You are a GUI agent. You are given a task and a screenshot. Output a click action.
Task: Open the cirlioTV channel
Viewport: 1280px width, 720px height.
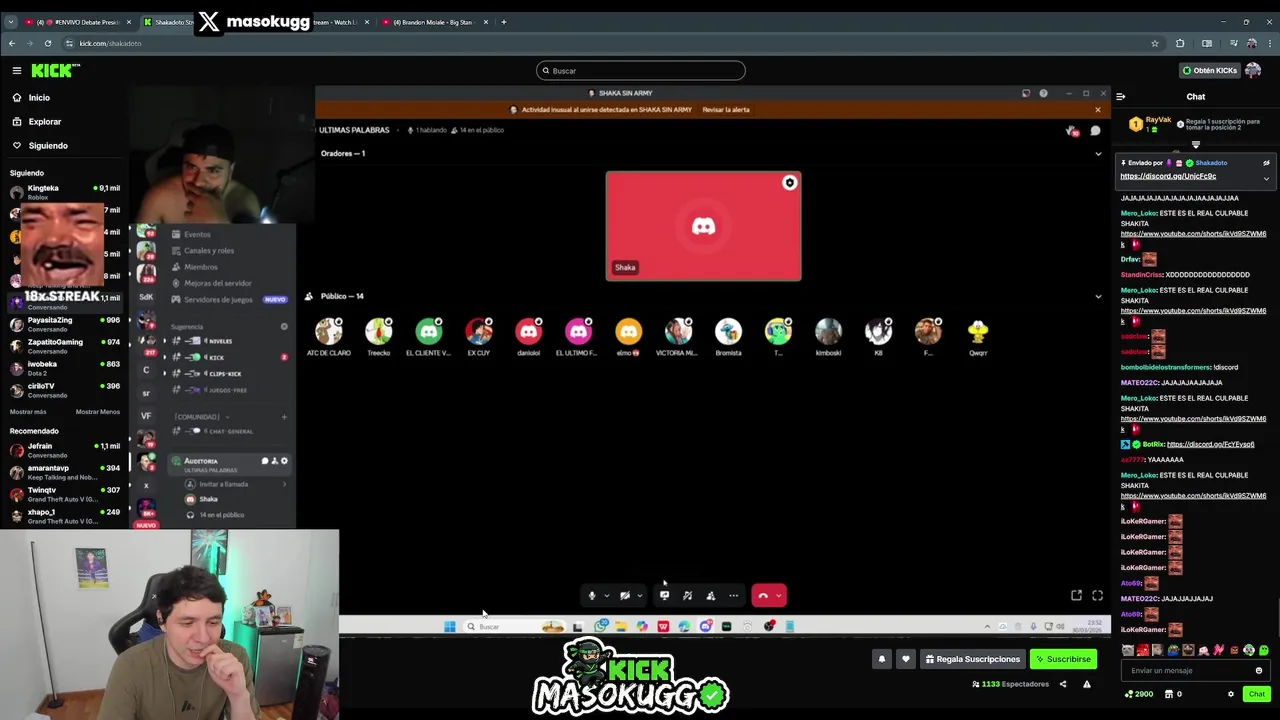[65, 390]
